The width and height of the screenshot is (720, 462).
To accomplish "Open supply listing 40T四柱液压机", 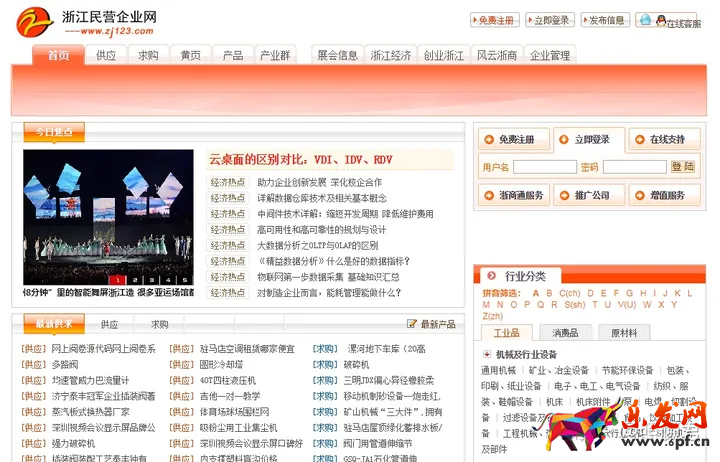I will point(228,380).
